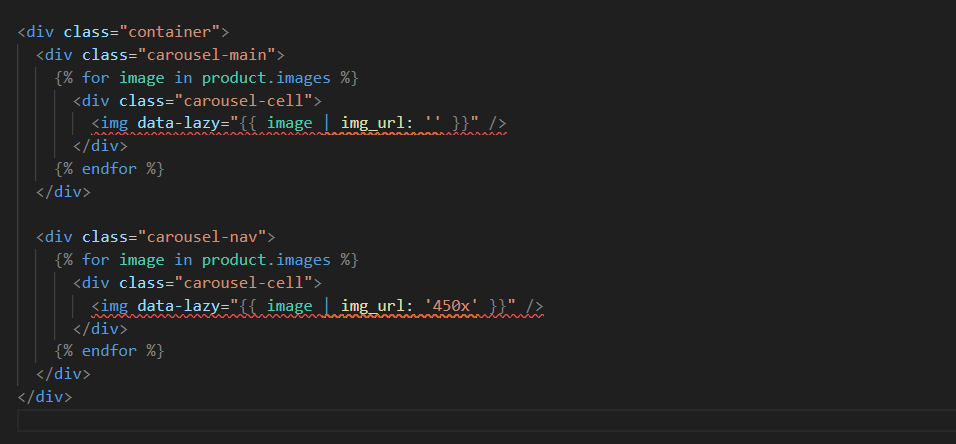The image size is (956, 444).
Task: Click the img tag with the empty img_url
Action: [114, 124]
